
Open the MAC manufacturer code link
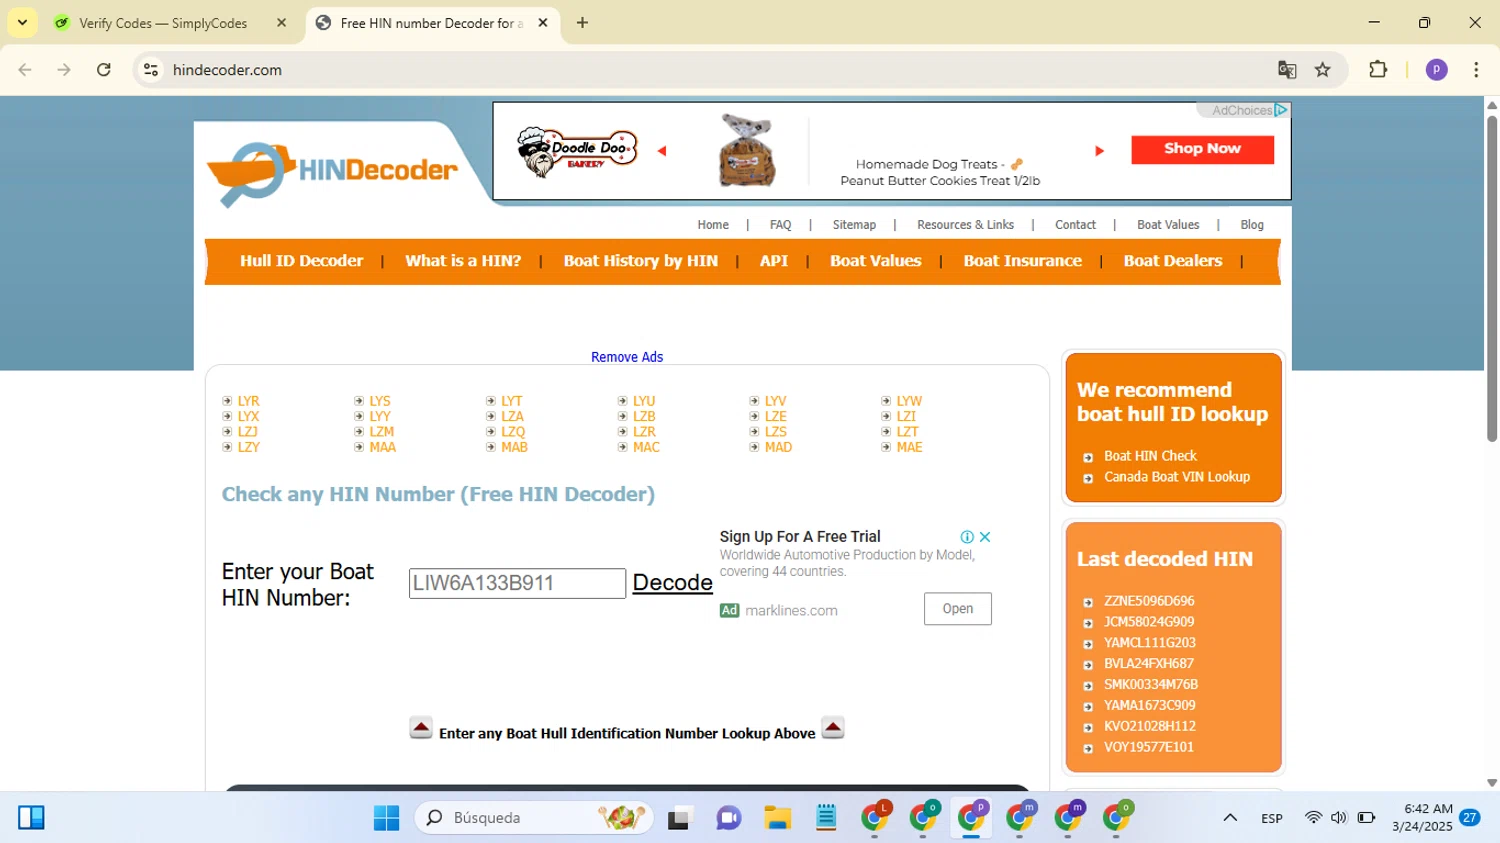click(646, 447)
